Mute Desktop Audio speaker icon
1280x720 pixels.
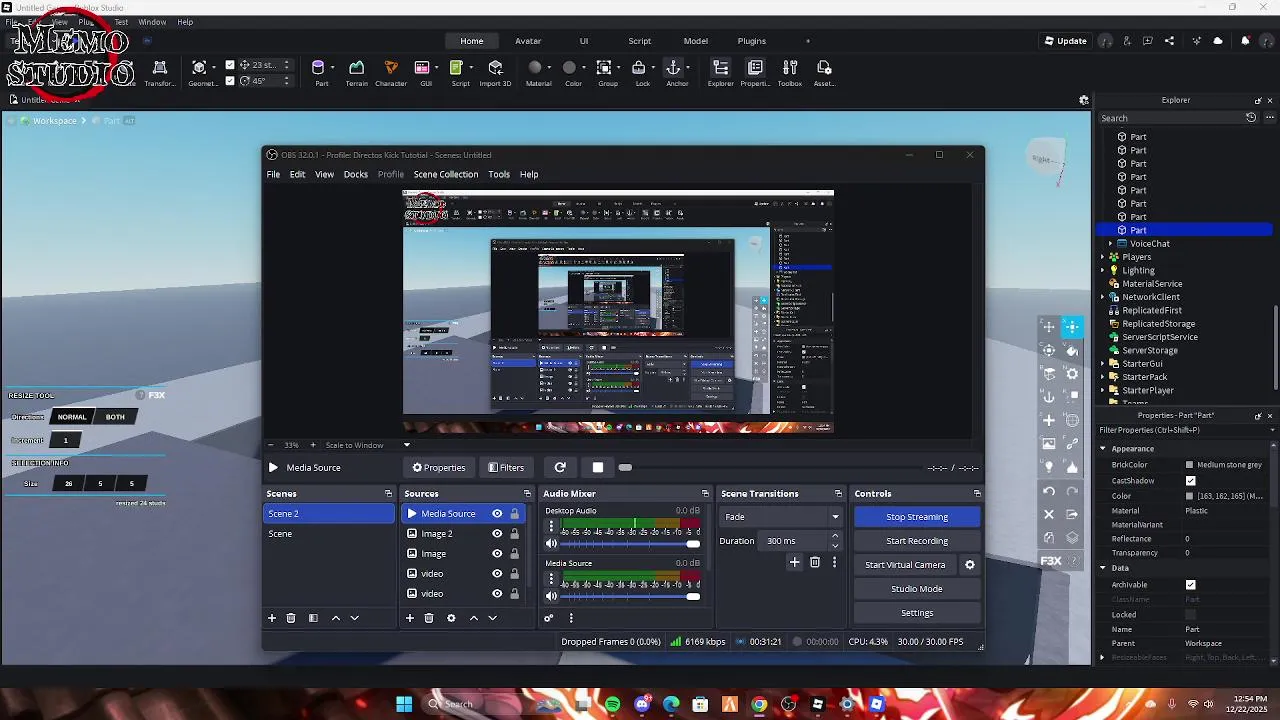(551, 544)
